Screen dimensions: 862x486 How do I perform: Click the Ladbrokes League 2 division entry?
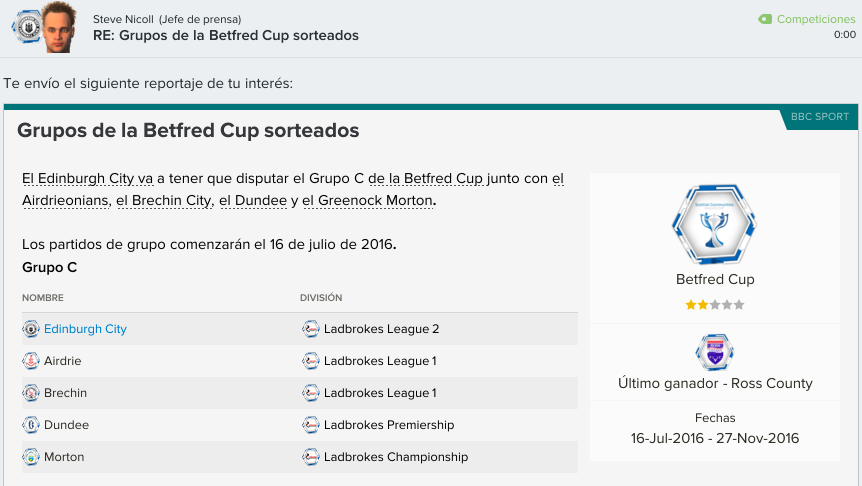[x=382, y=329]
